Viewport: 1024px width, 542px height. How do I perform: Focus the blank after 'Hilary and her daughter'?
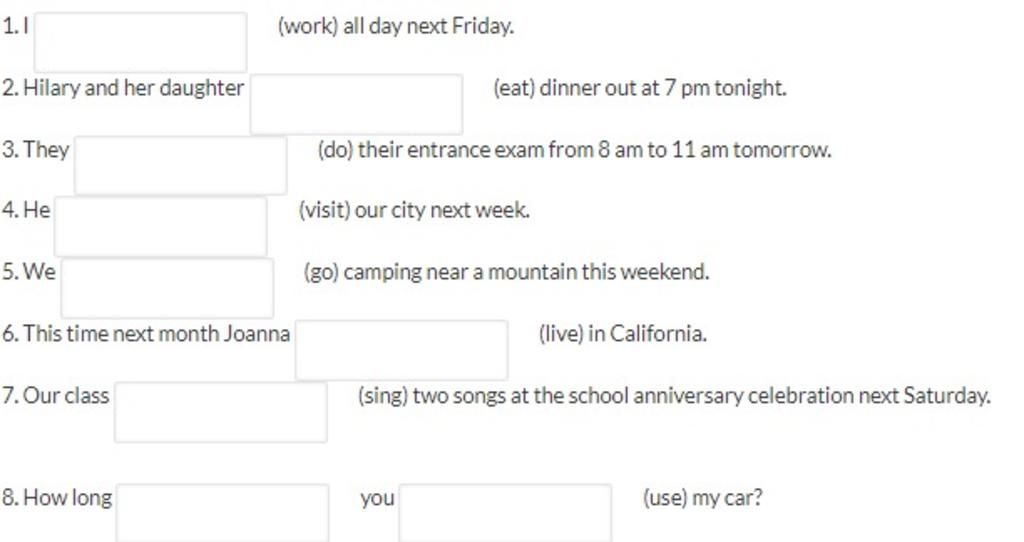click(357, 104)
